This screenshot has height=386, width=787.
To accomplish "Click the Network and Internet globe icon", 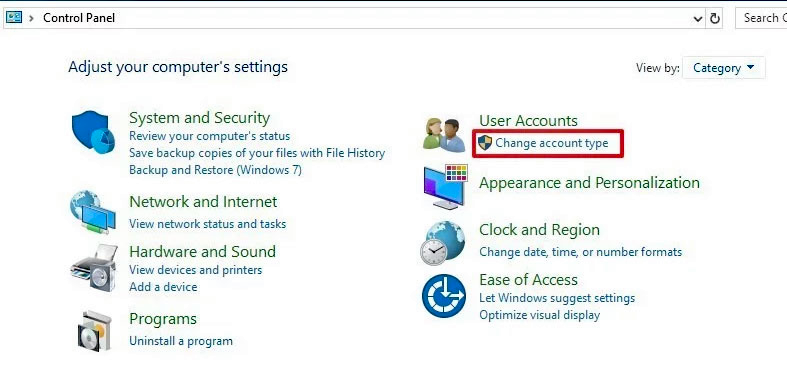I will click(x=93, y=211).
